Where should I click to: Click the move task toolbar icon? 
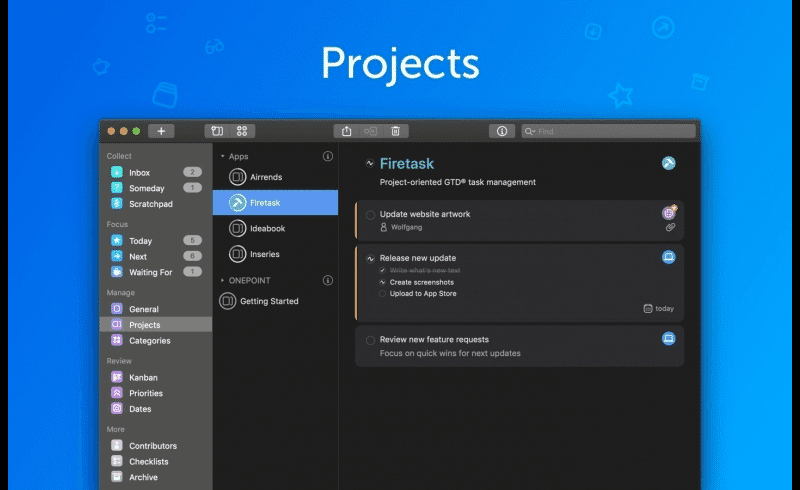(371, 131)
